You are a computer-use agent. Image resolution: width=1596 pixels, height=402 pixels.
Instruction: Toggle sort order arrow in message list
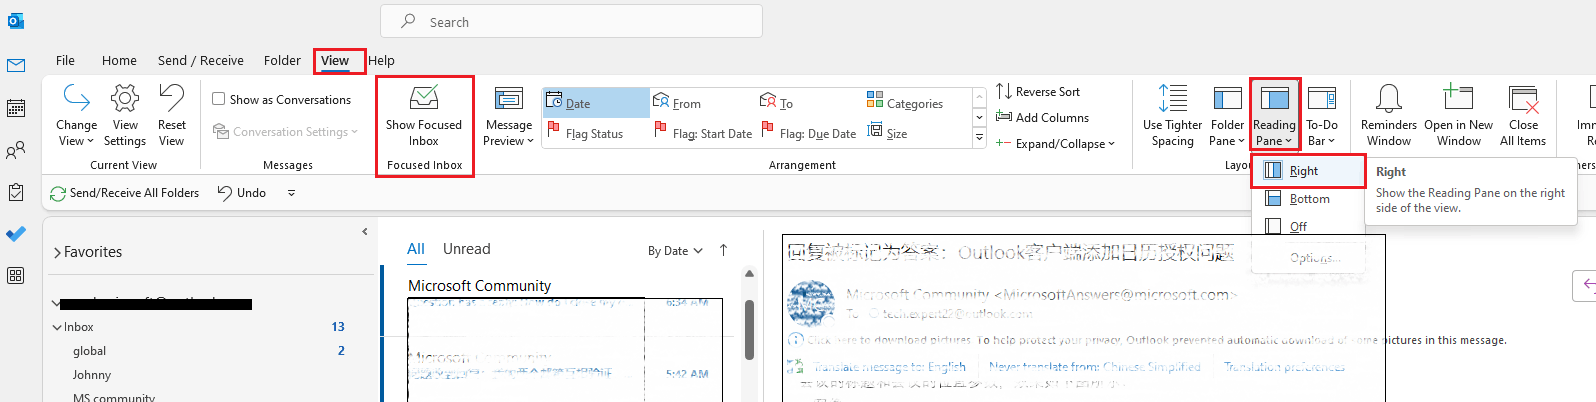click(723, 250)
